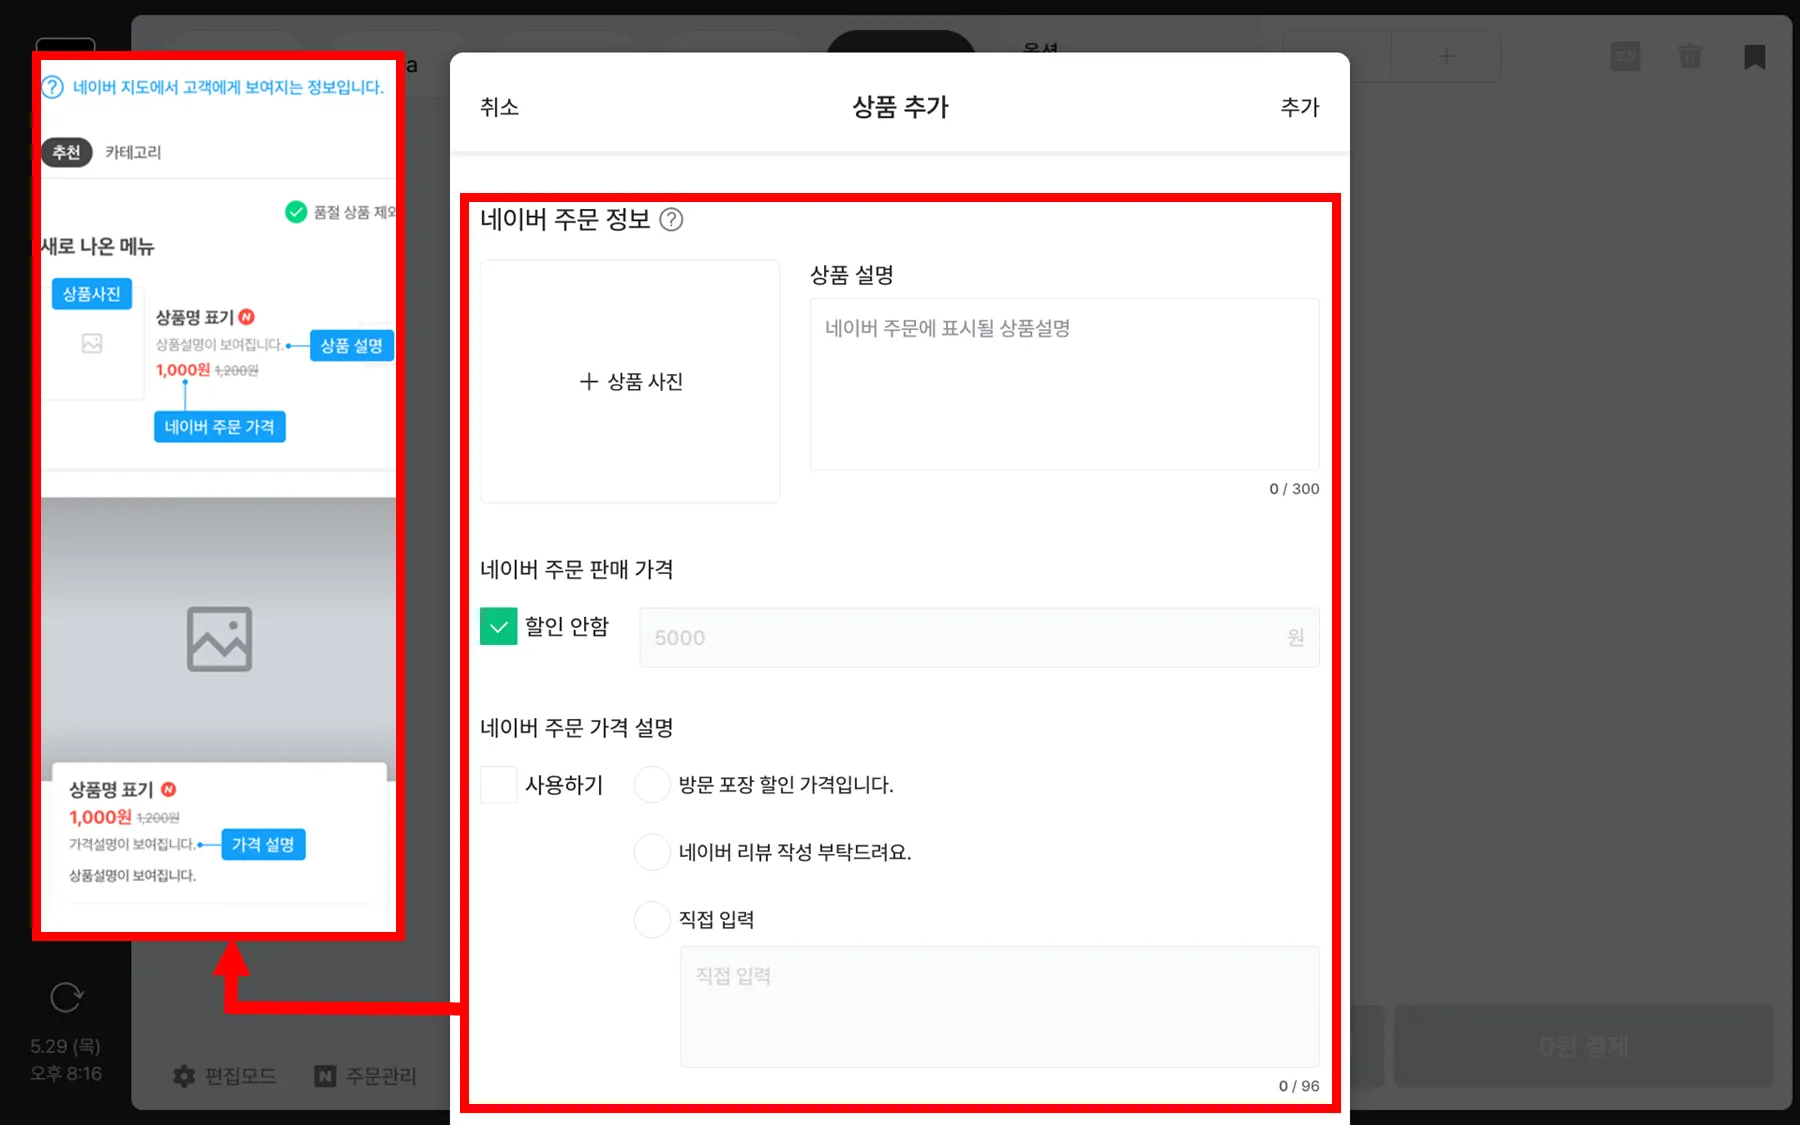Select the 방문 포장 할인 가격입니다 radio option
Screen dimensions: 1800x1125
652,785
